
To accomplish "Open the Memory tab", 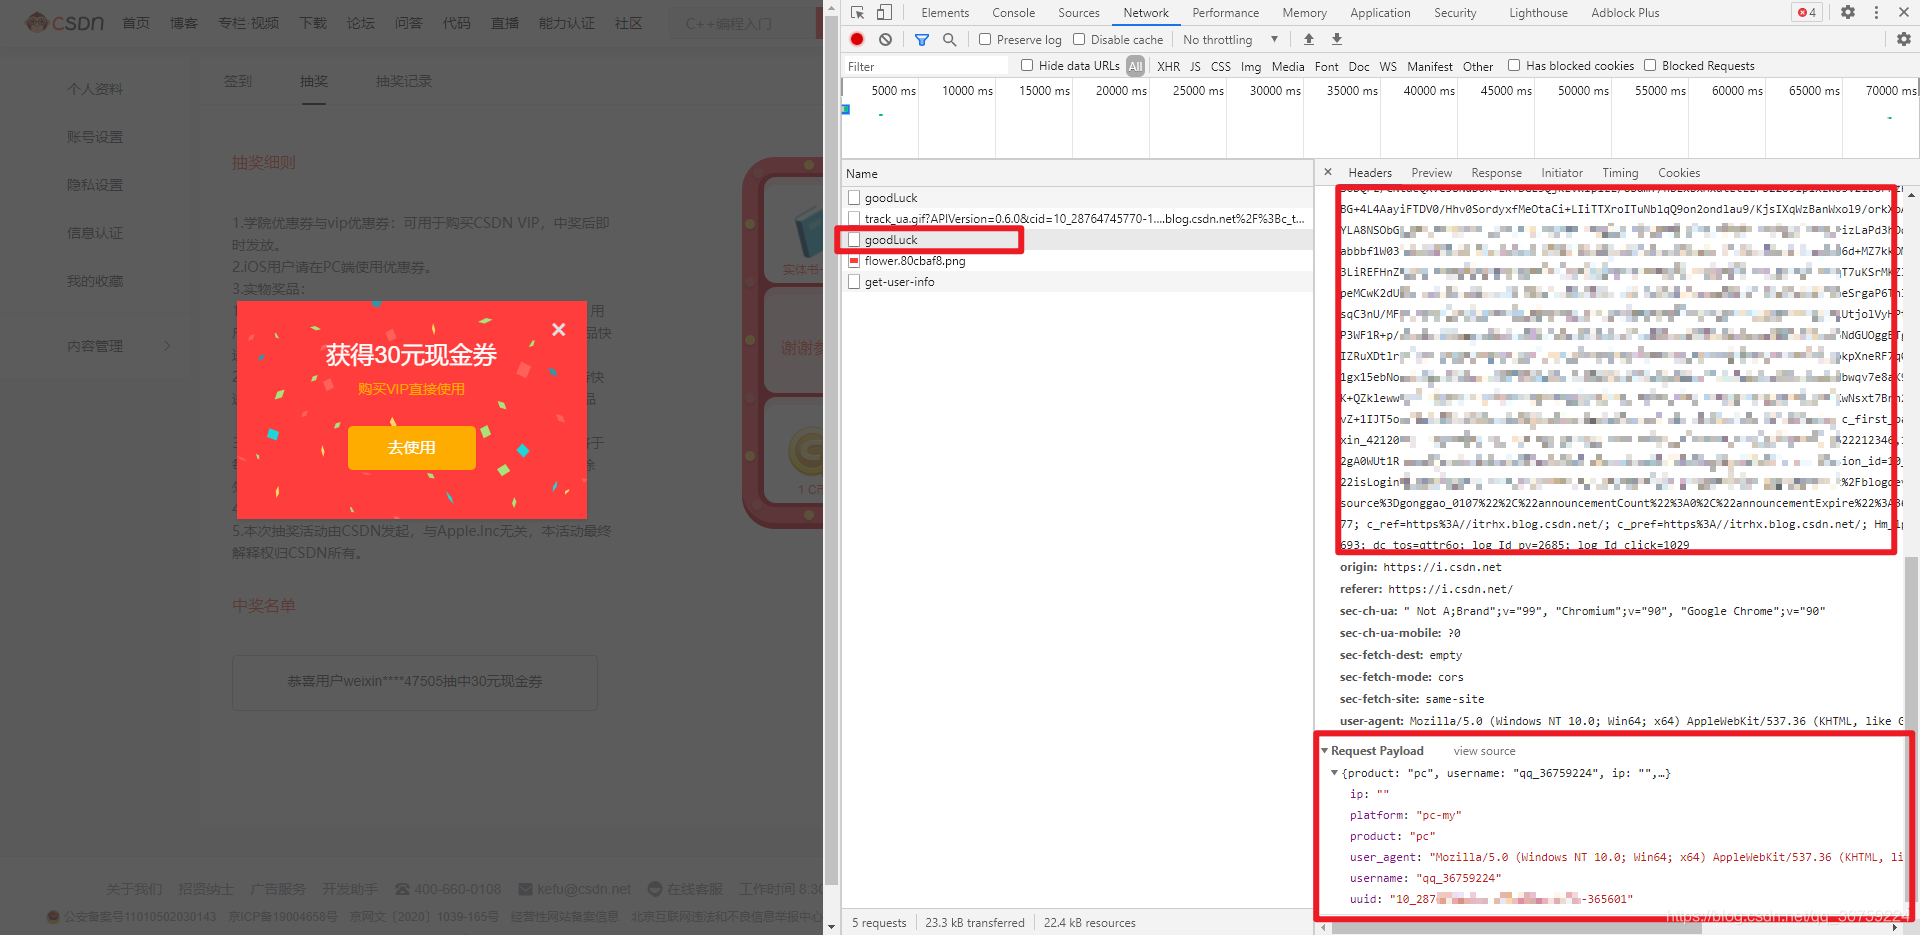I will point(1304,13).
